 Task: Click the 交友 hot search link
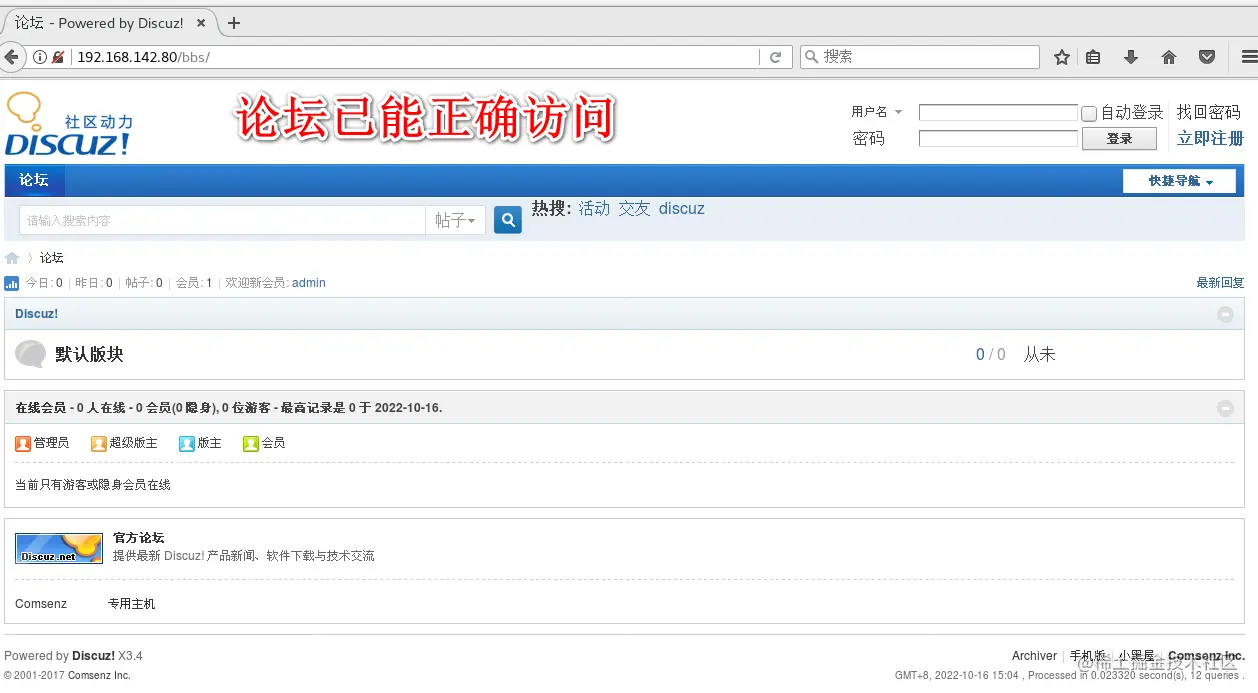click(x=634, y=208)
